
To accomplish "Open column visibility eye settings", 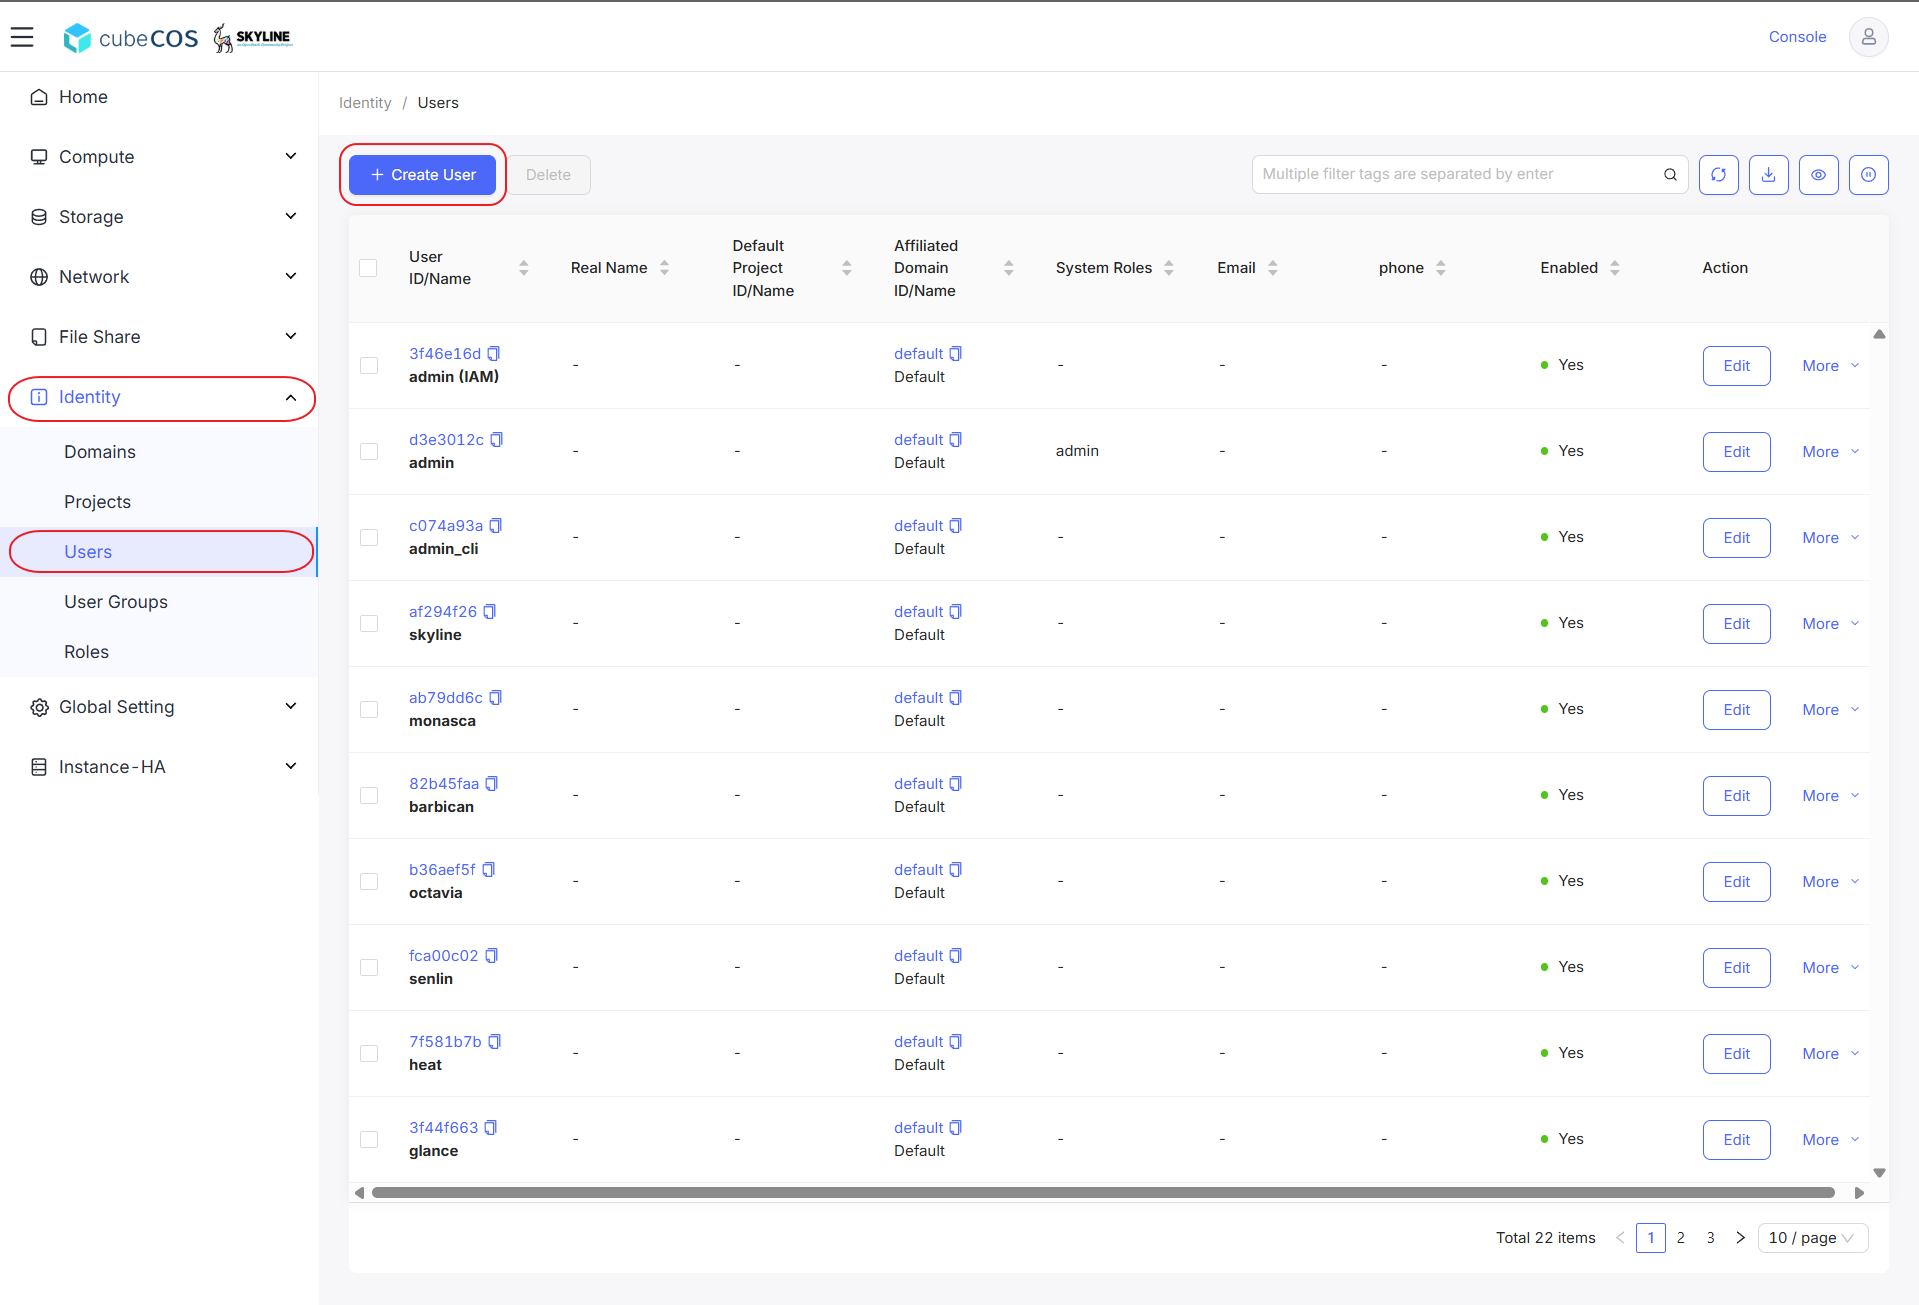I will (x=1818, y=175).
